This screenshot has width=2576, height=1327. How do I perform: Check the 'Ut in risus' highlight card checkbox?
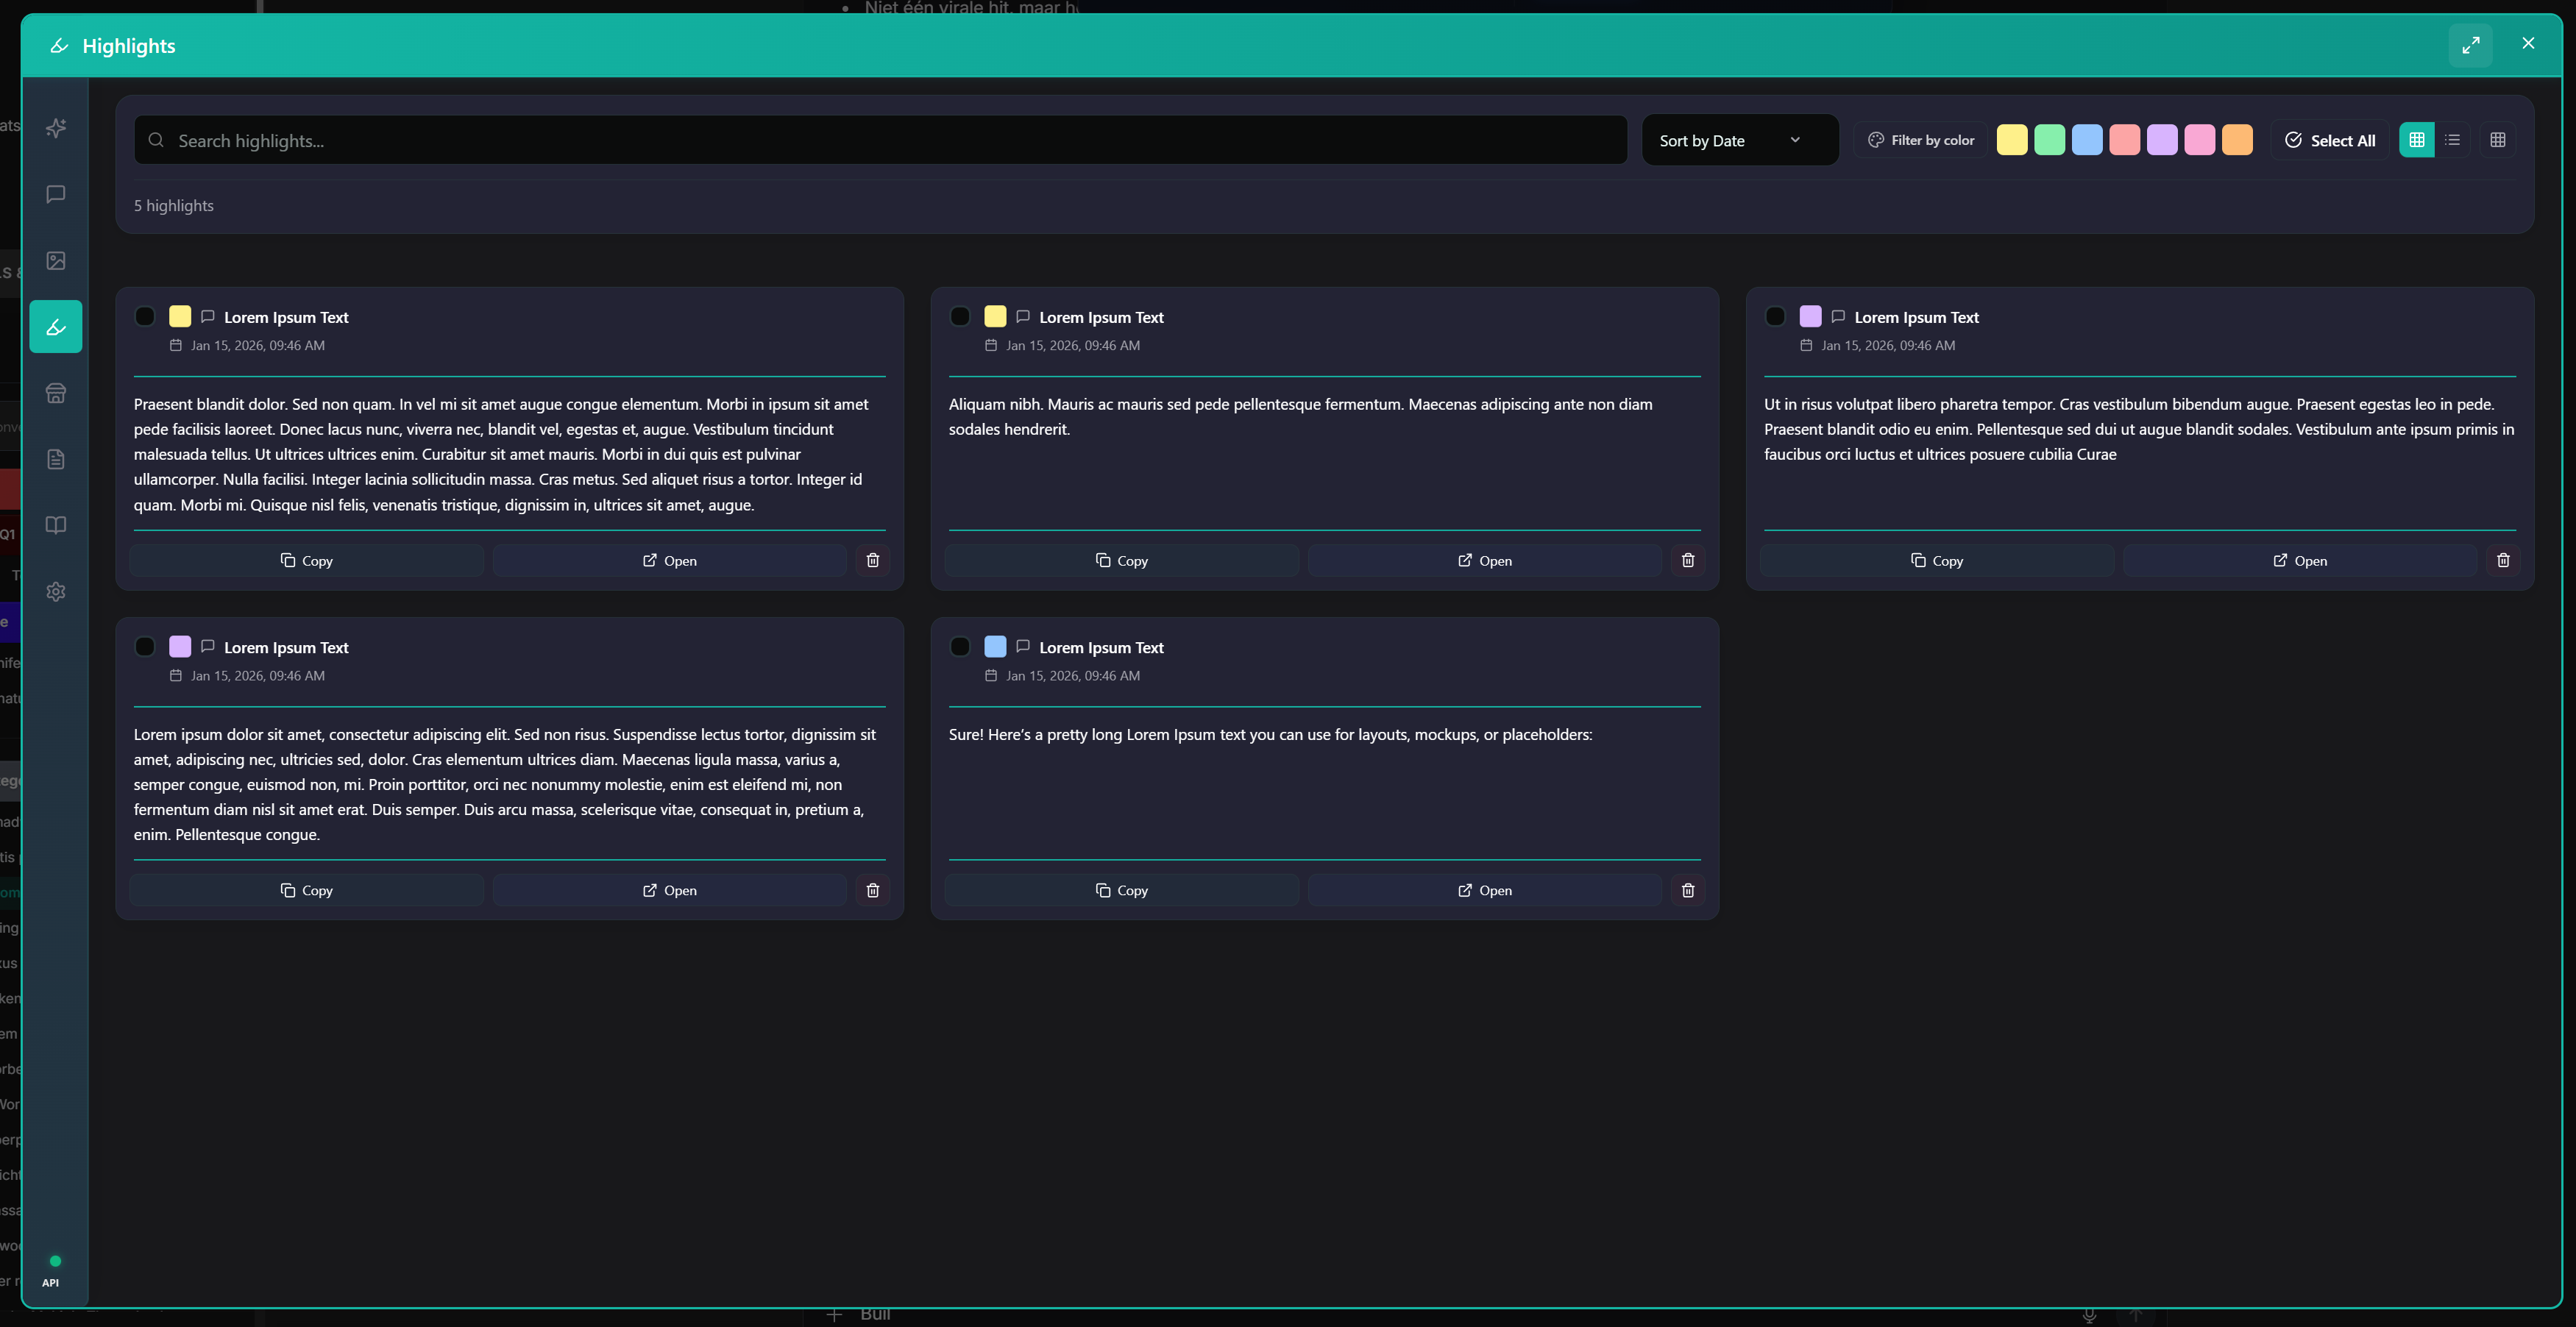(1775, 316)
